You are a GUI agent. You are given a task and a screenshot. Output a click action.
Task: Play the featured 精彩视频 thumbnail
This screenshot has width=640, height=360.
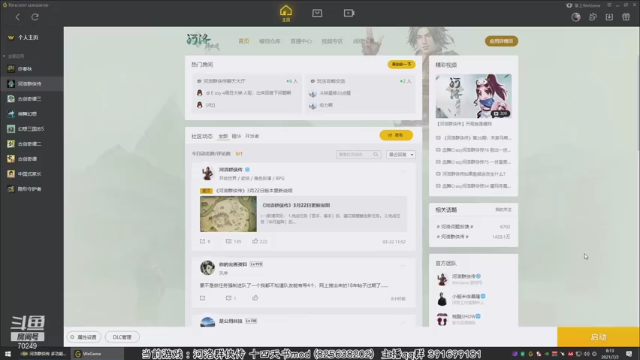click(x=473, y=96)
